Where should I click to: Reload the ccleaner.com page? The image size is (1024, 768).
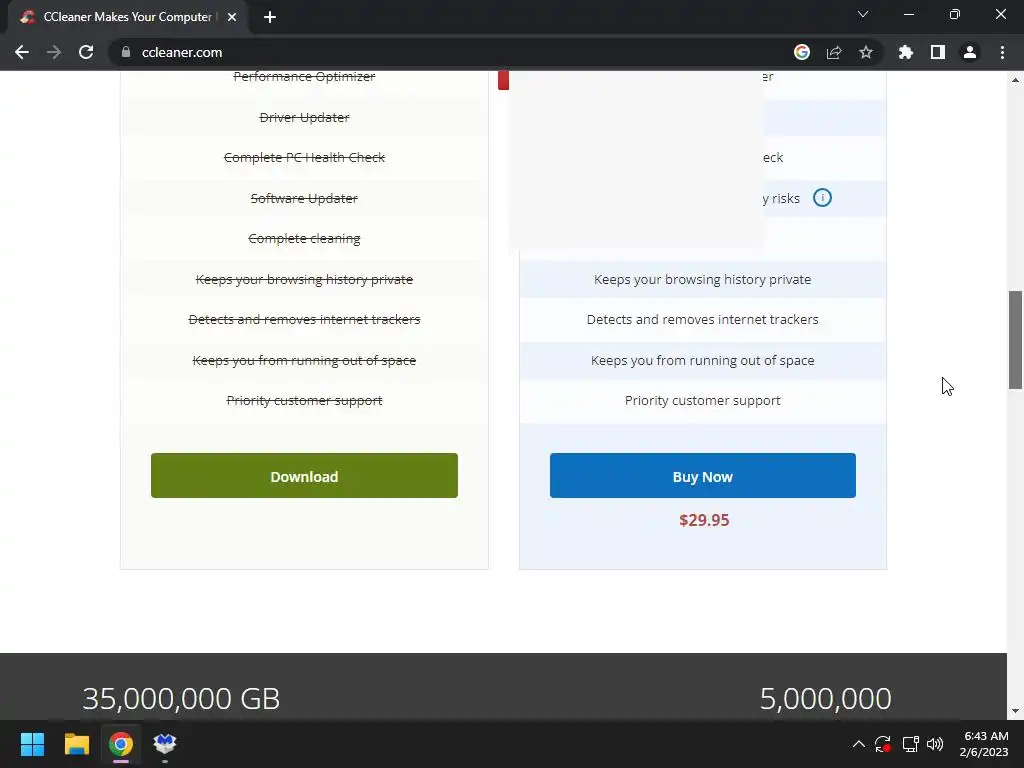[86, 52]
